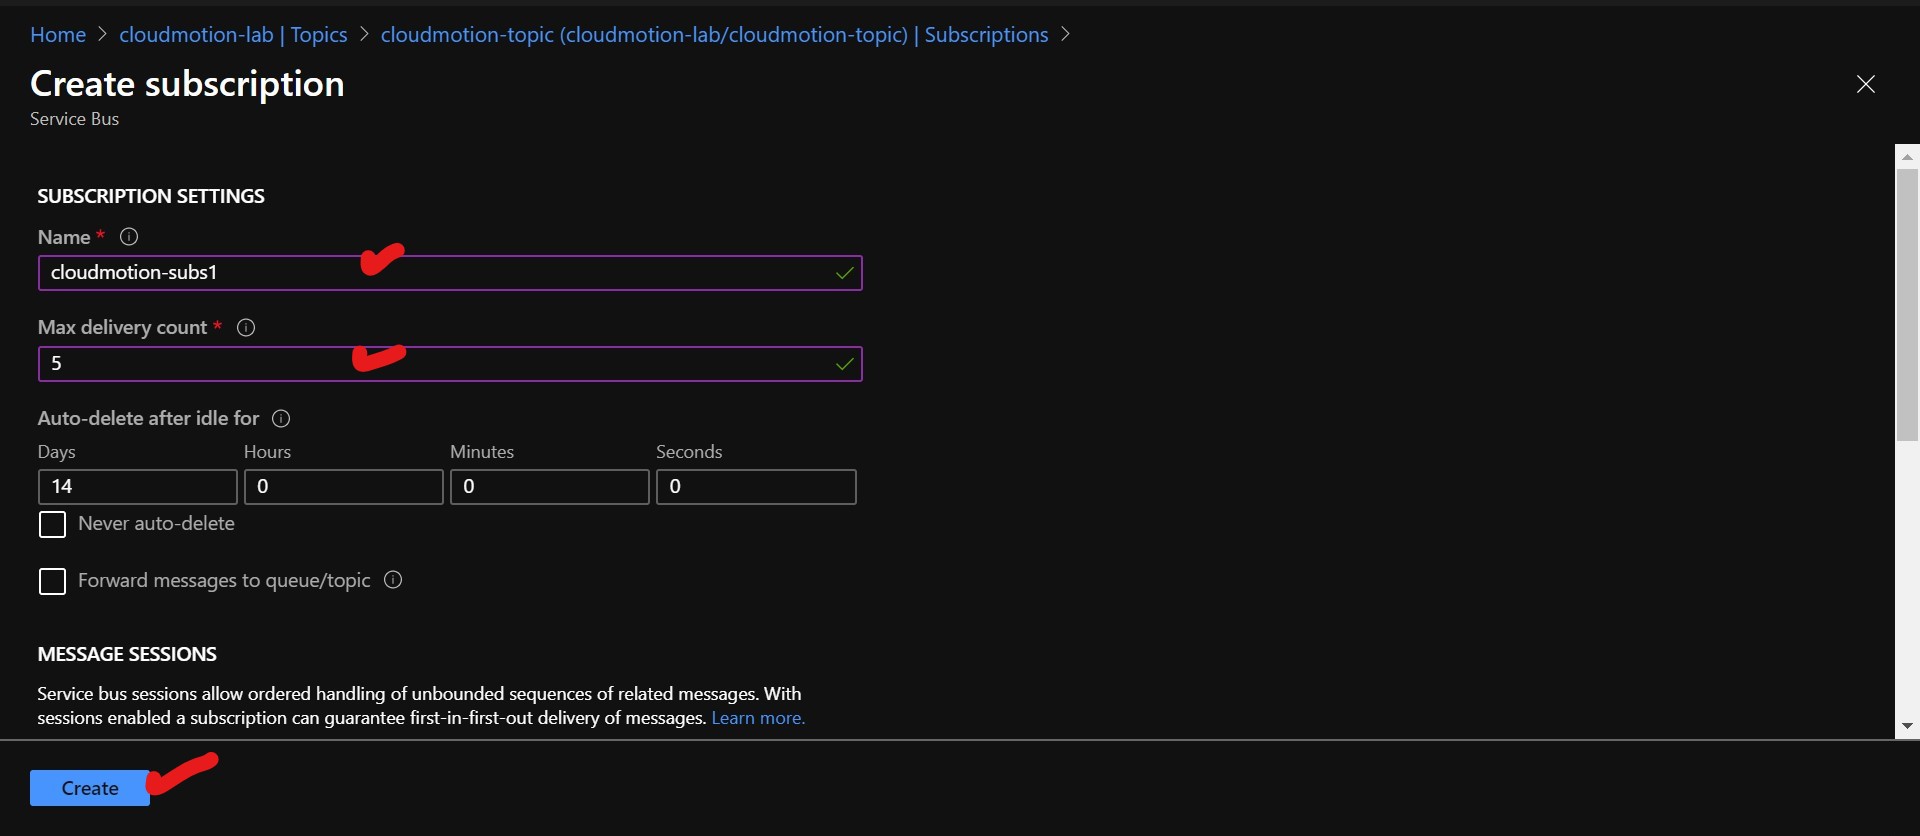
Task: Show info tooltip for Name field
Action: pos(129,237)
